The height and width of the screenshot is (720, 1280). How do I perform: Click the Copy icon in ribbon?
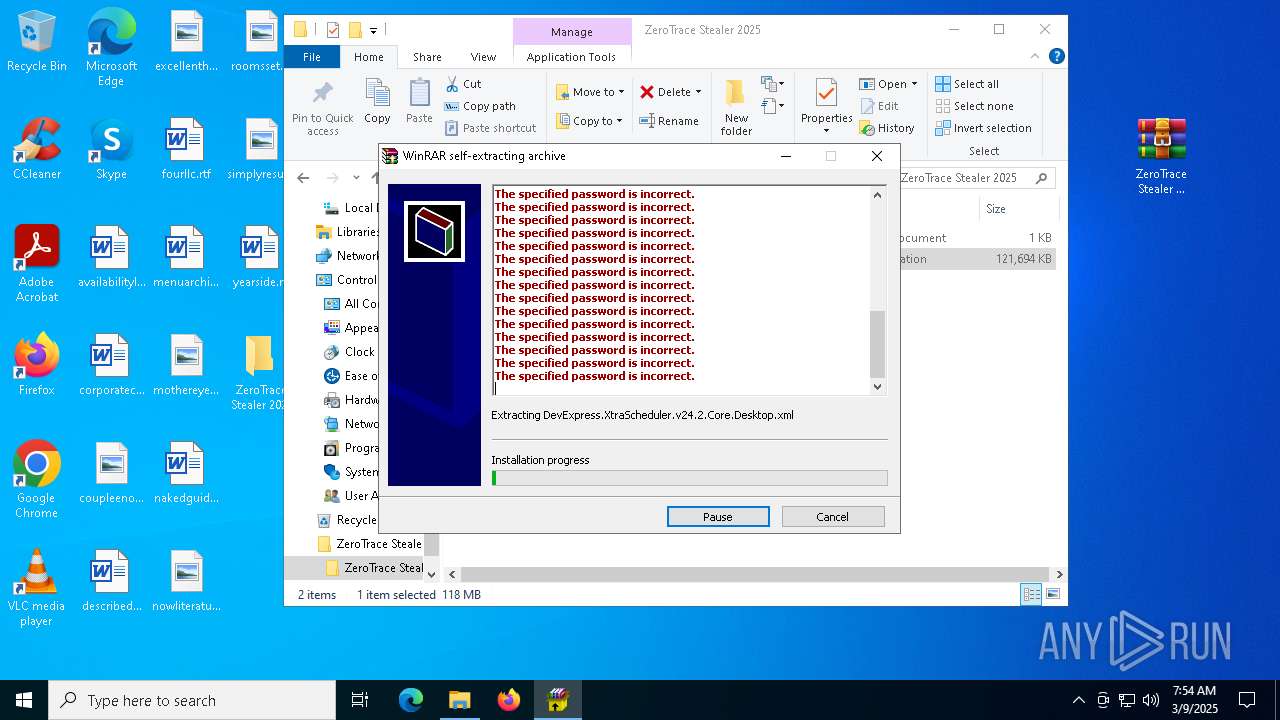click(377, 95)
